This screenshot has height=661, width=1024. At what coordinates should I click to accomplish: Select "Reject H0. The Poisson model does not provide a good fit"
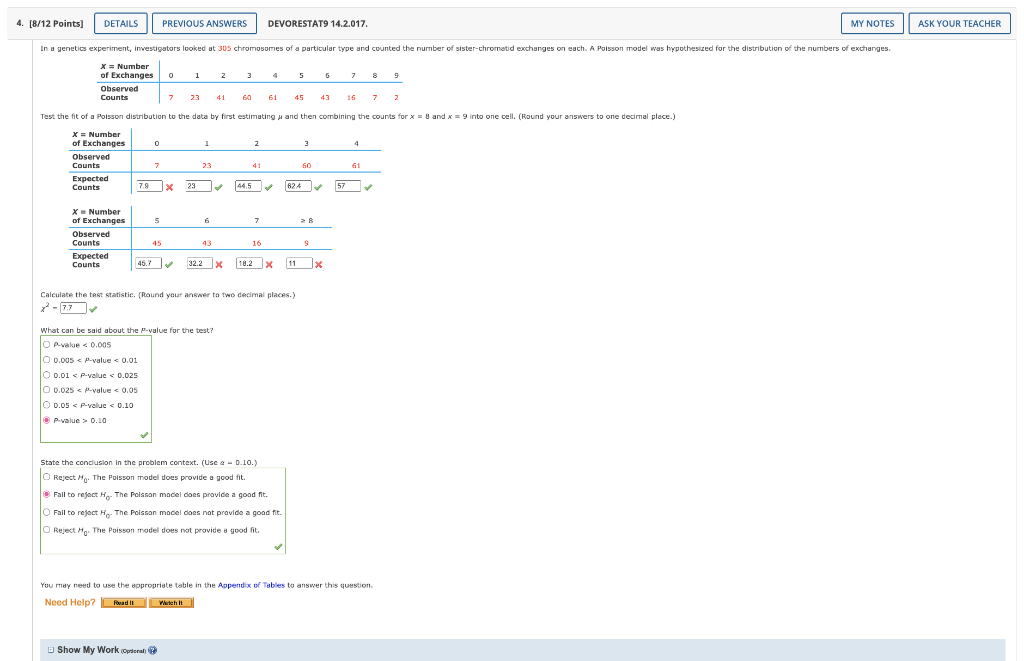click(44, 529)
